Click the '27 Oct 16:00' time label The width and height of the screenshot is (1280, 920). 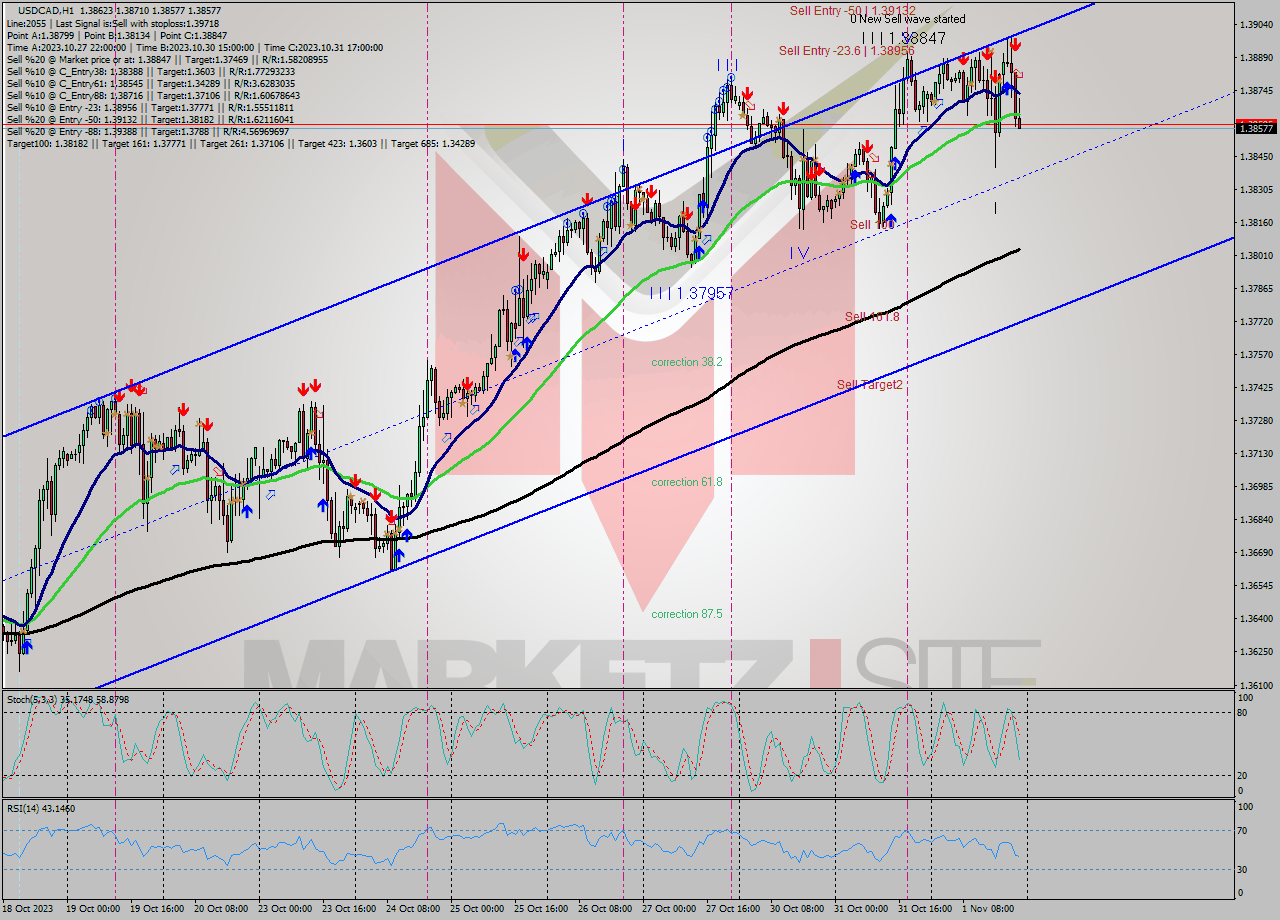click(733, 909)
